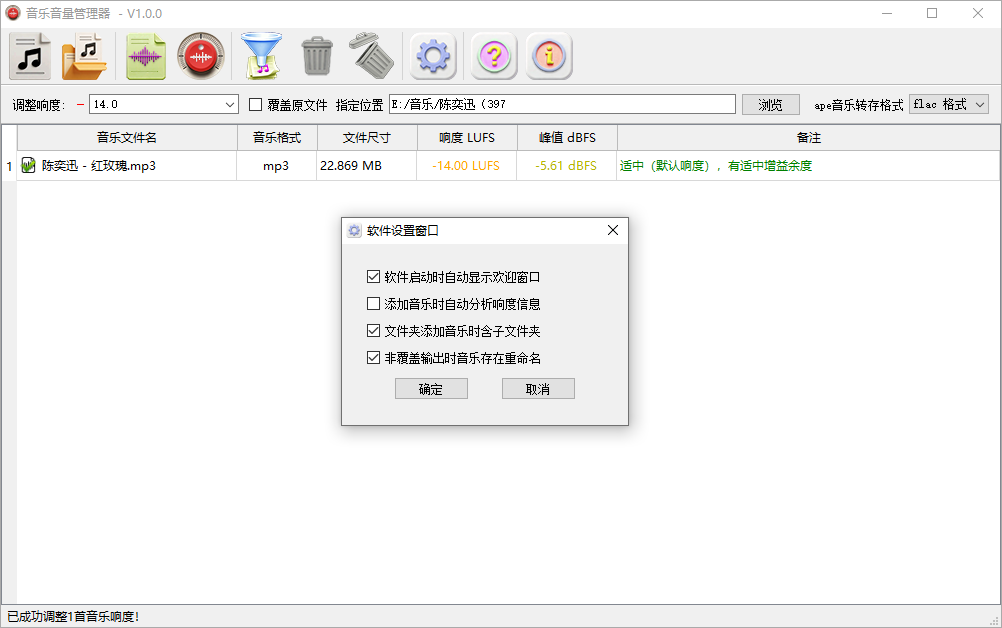Click 确定 in the settings dialog
1002x628 pixels.
point(431,388)
